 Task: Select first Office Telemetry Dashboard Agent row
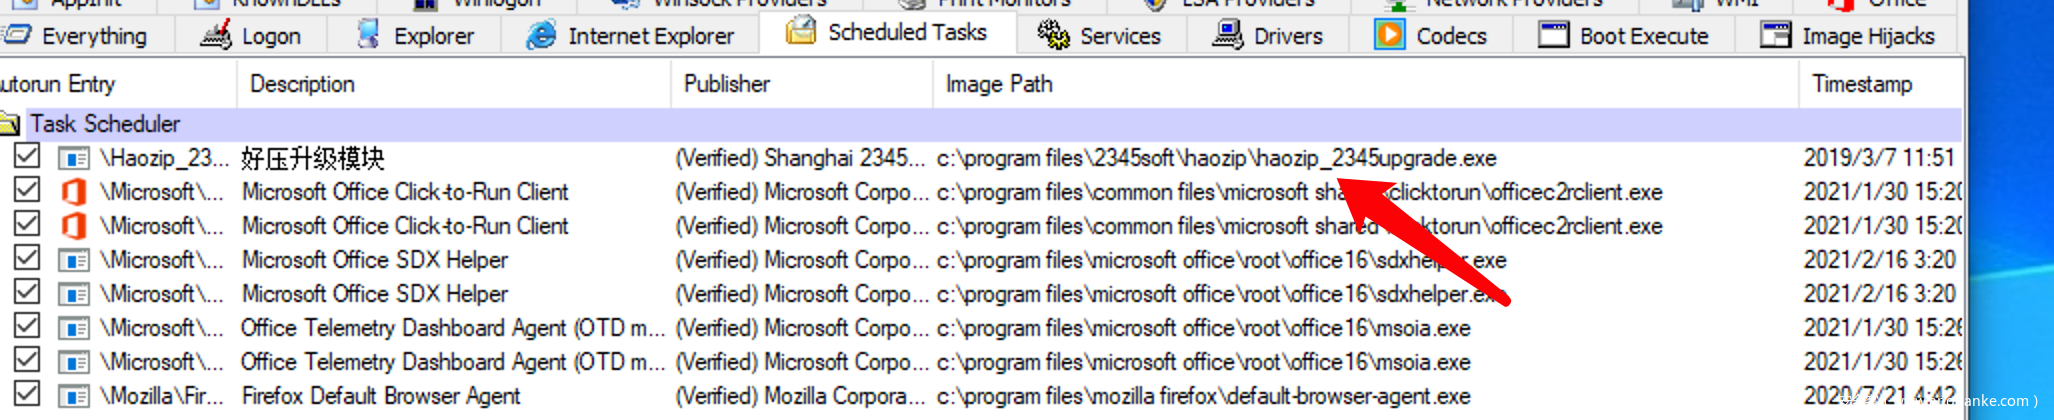tap(453, 328)
